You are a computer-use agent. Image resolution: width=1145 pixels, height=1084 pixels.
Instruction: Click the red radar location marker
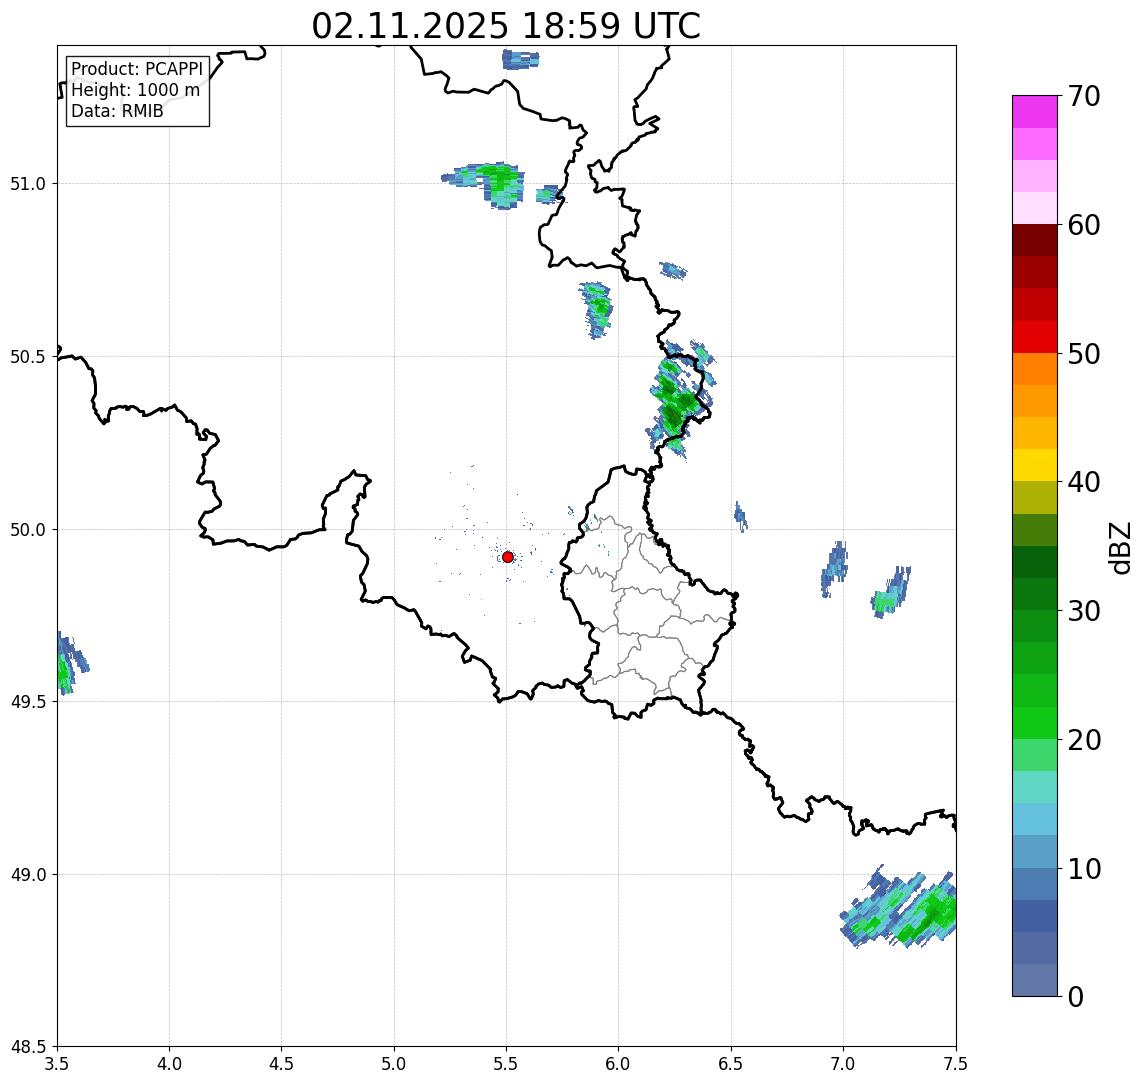(508, 557)
